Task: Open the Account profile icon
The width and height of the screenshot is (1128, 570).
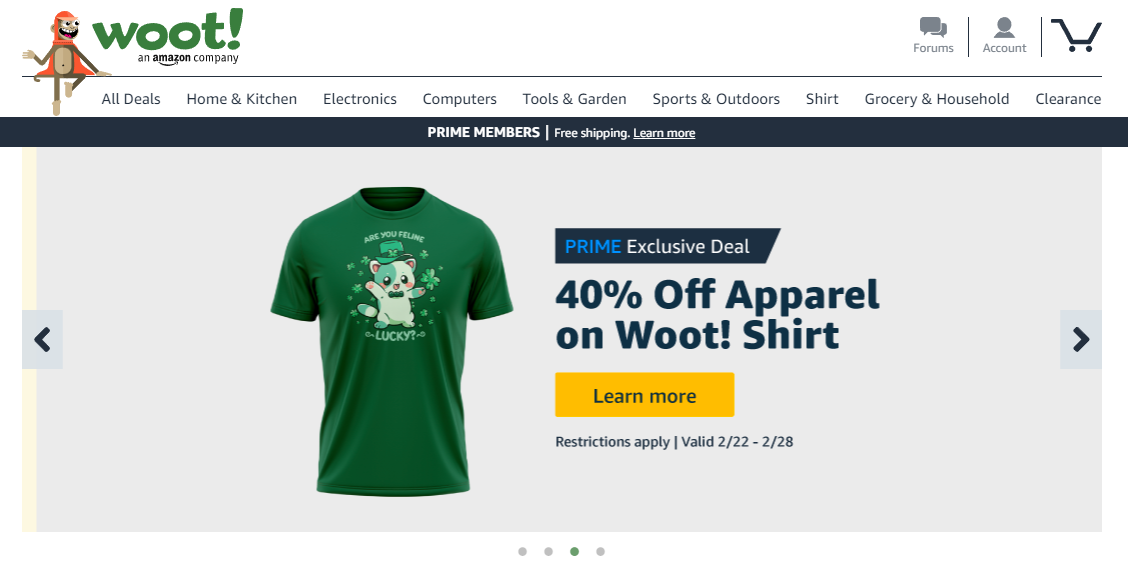Action: coord(1004,27)
